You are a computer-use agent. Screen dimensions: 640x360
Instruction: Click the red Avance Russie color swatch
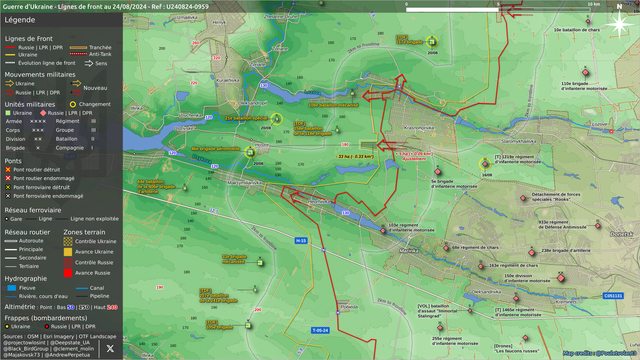[68, 273]
